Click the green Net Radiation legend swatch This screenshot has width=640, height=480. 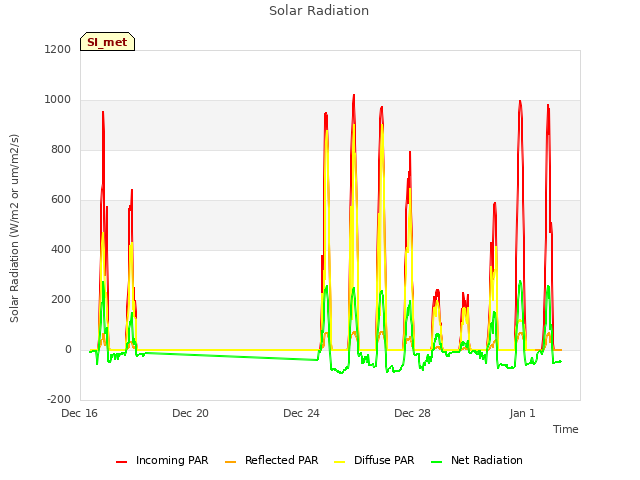click(x=436, y=462)
